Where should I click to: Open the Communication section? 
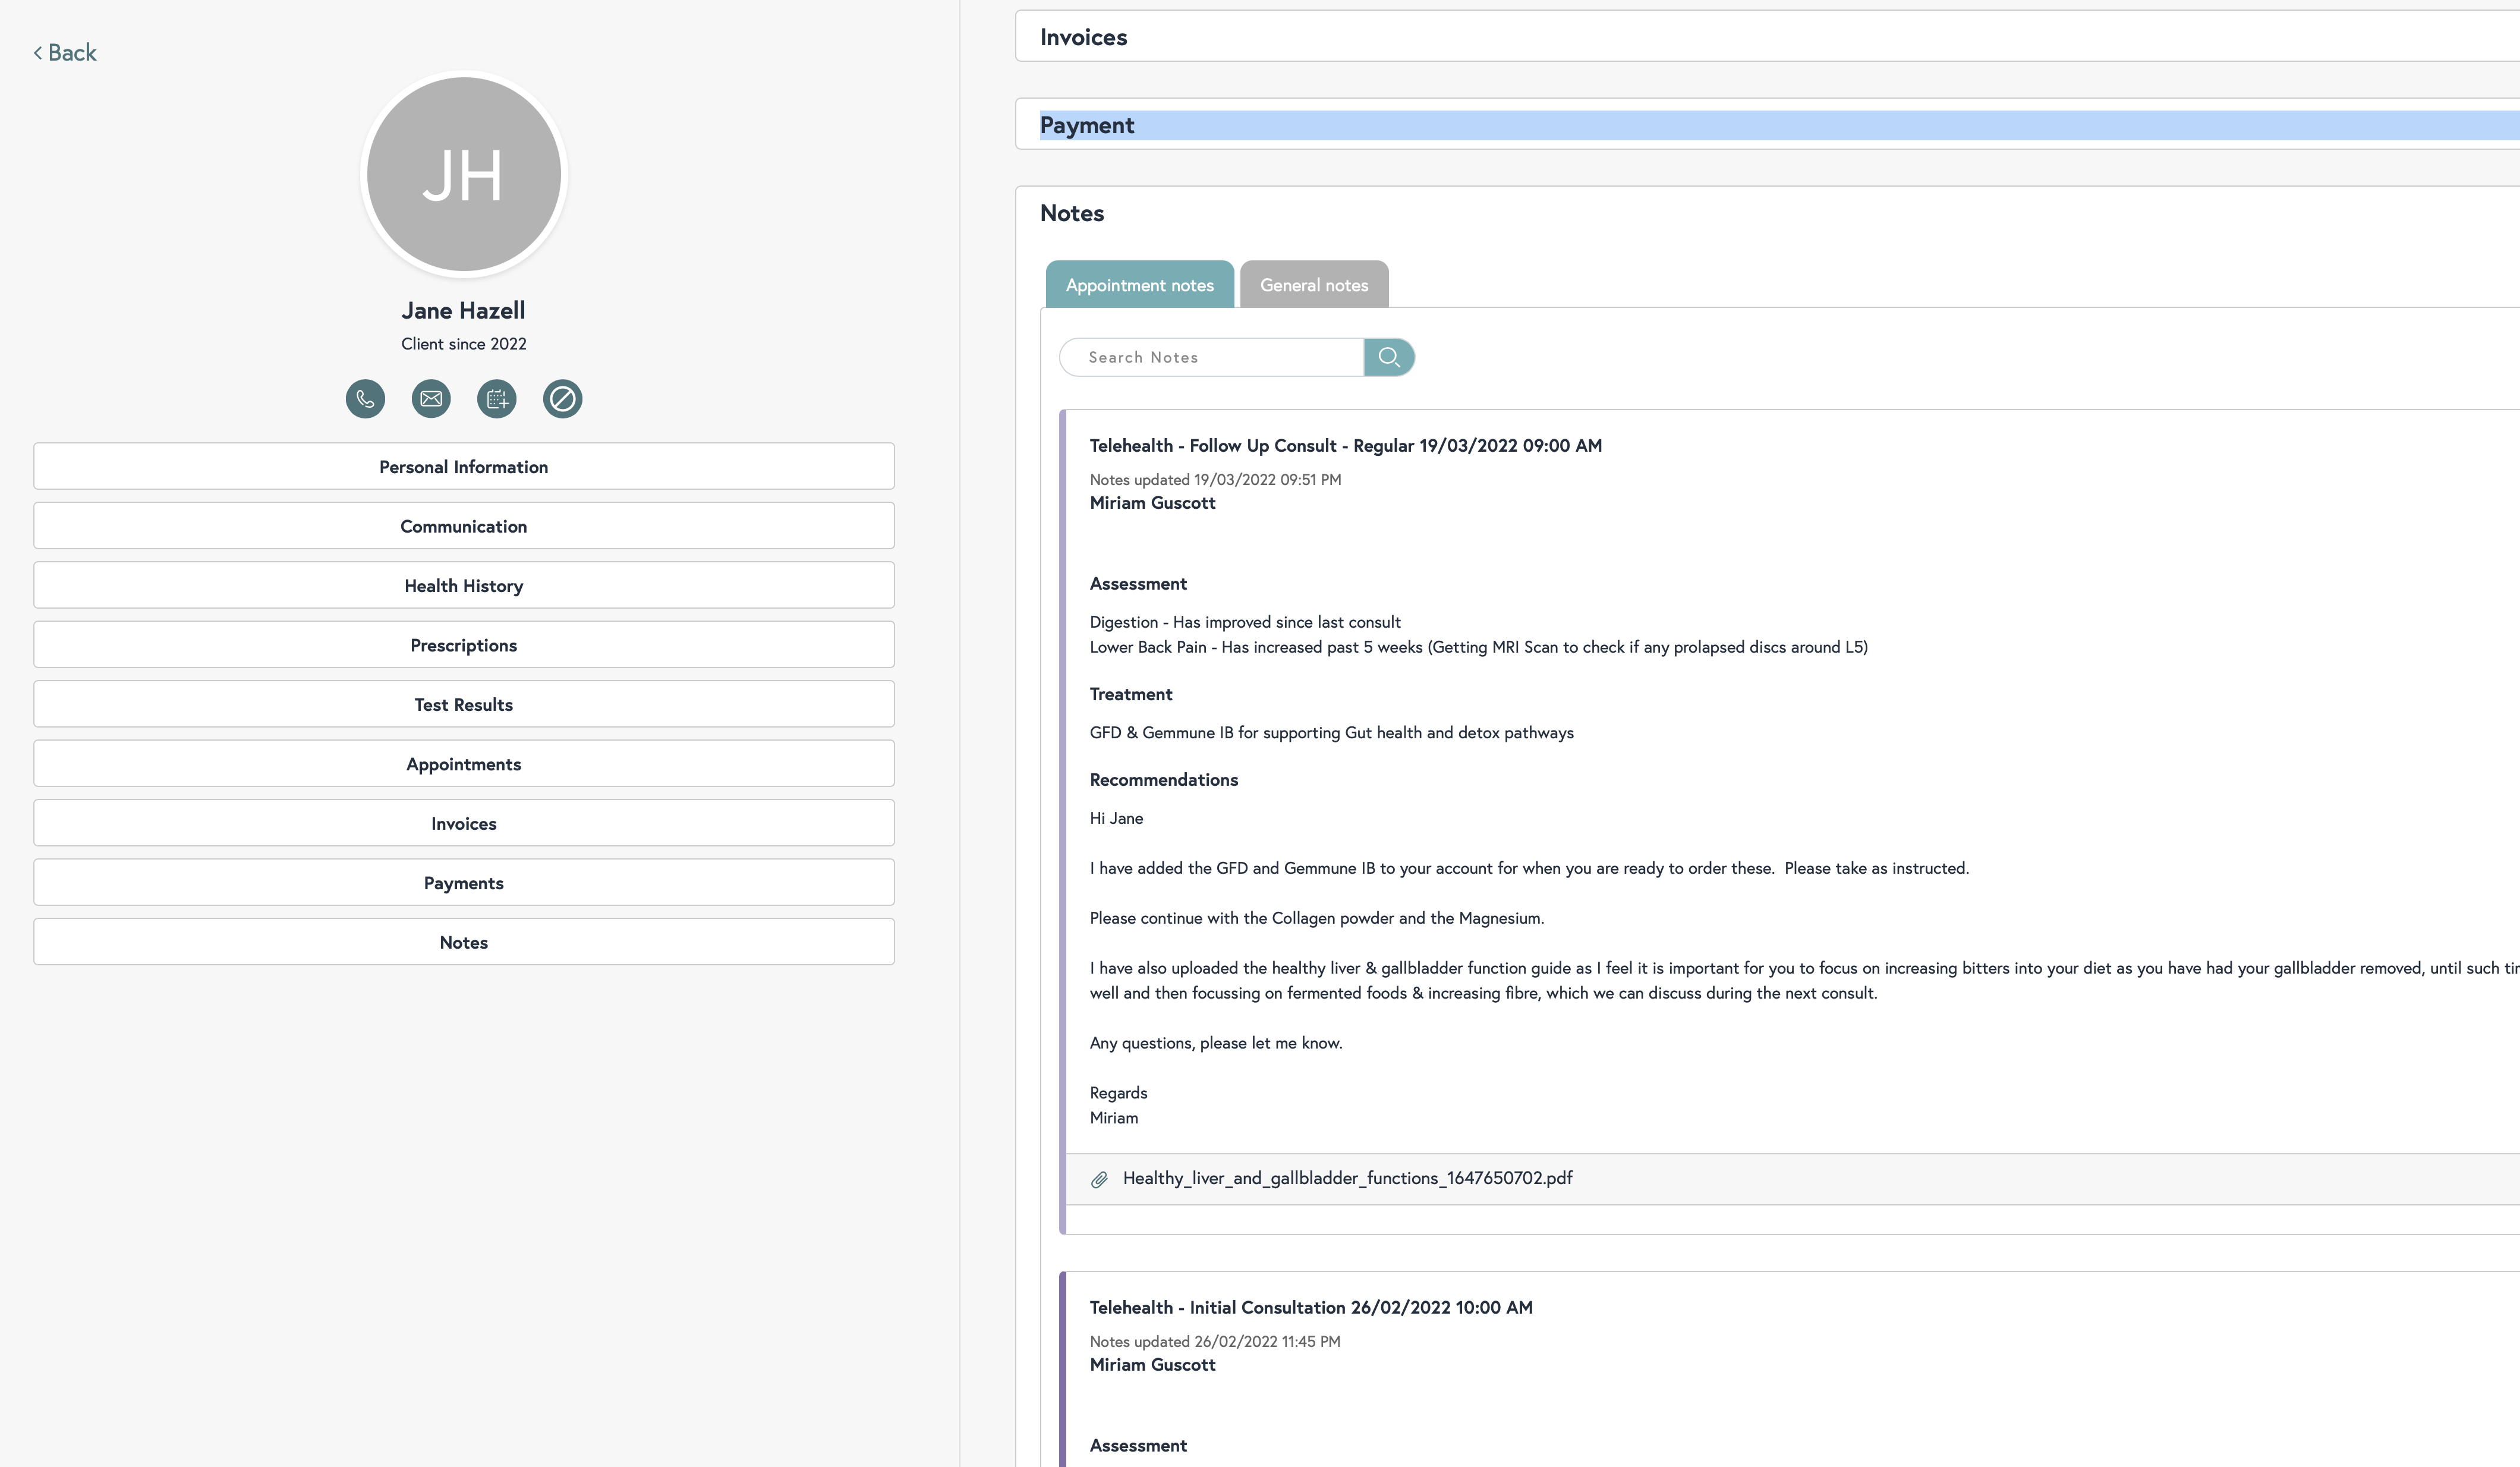[x=463, y=526]
